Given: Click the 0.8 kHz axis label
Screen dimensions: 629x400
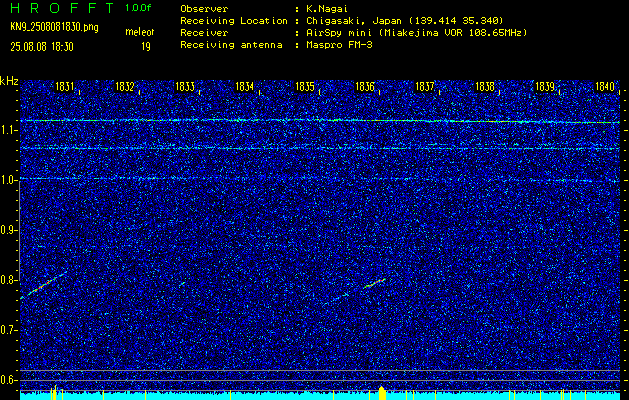Looking at the screenshot, I should [x=8, y=280].
